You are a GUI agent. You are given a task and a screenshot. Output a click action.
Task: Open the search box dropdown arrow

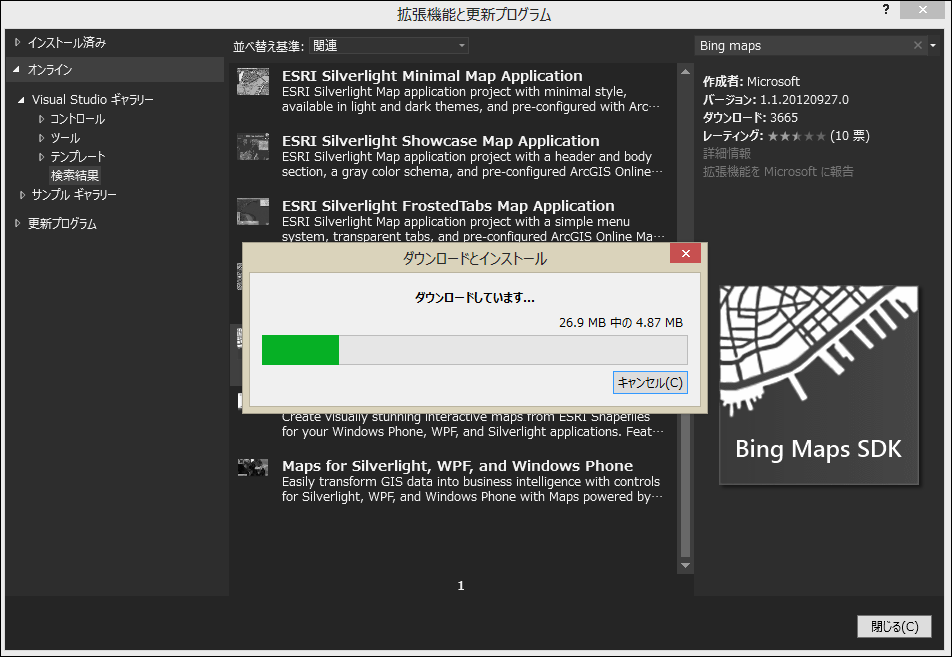[x=933, y=46]
